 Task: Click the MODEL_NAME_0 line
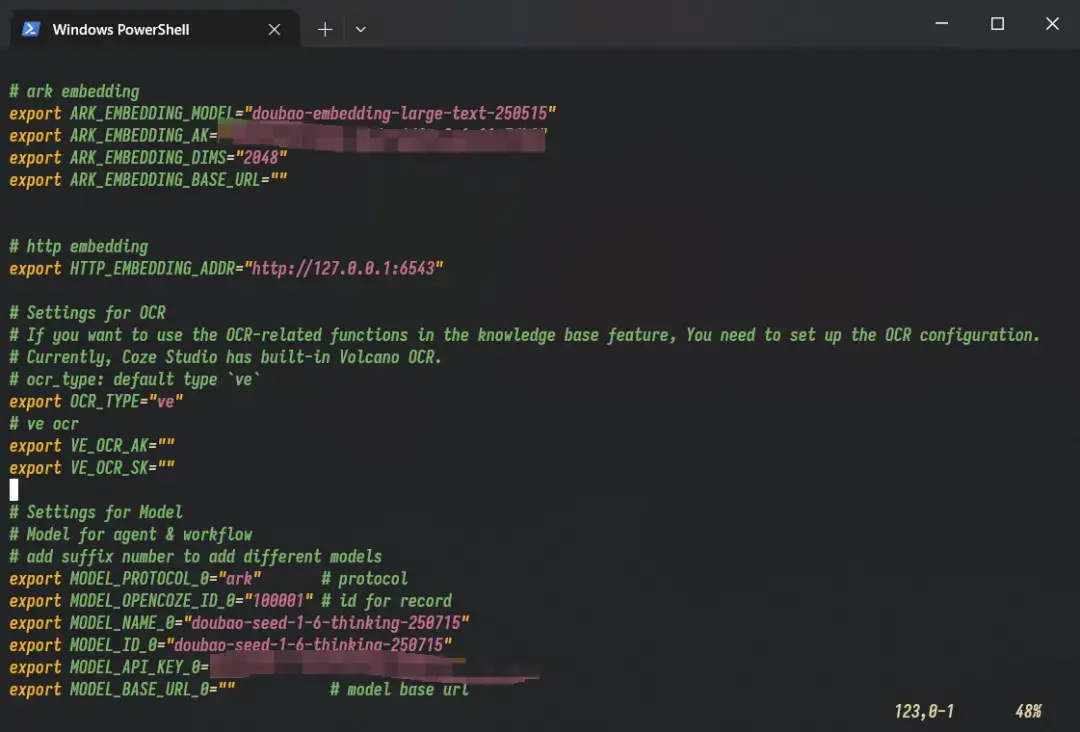(239, 623)
